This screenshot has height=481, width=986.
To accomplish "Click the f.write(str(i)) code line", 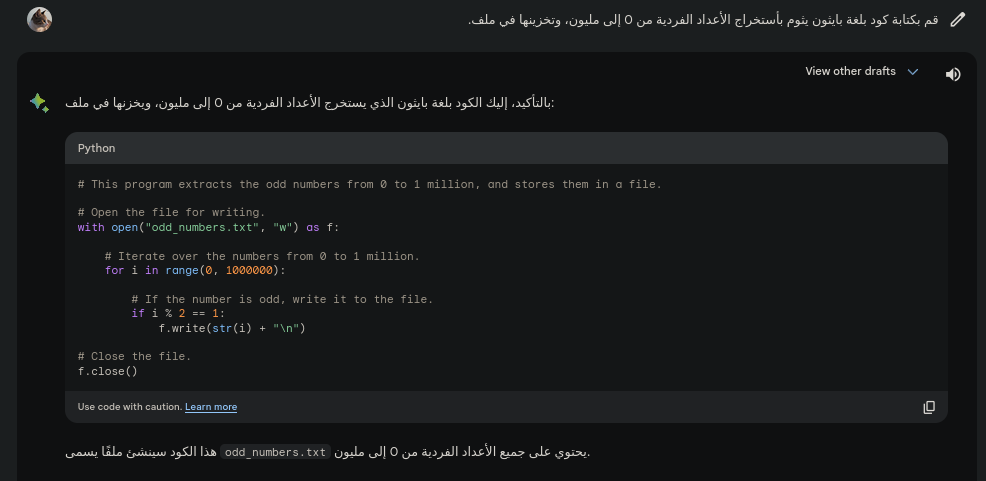I will point(231,328).
